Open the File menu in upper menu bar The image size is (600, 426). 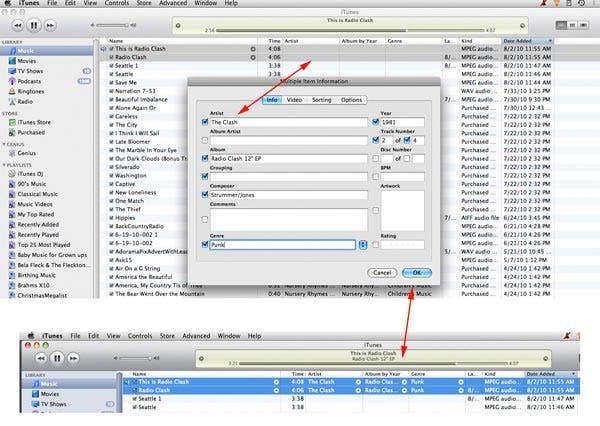click(52, 3)
